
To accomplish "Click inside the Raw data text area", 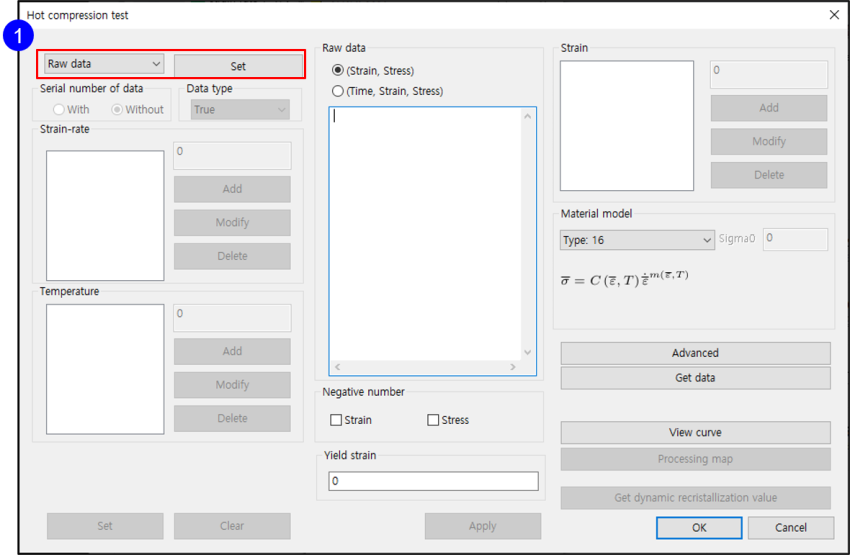I will tap(426, 234).
